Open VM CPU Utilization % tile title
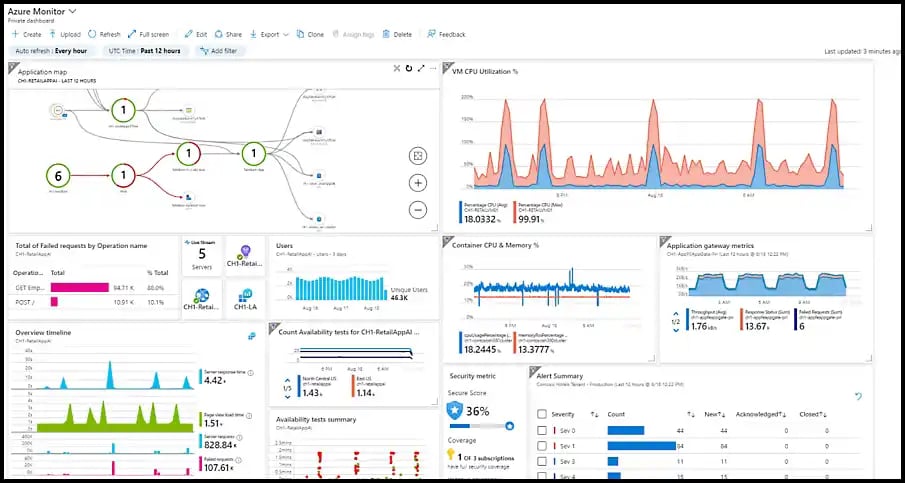 pyautogui.click(x=483, y=72)
